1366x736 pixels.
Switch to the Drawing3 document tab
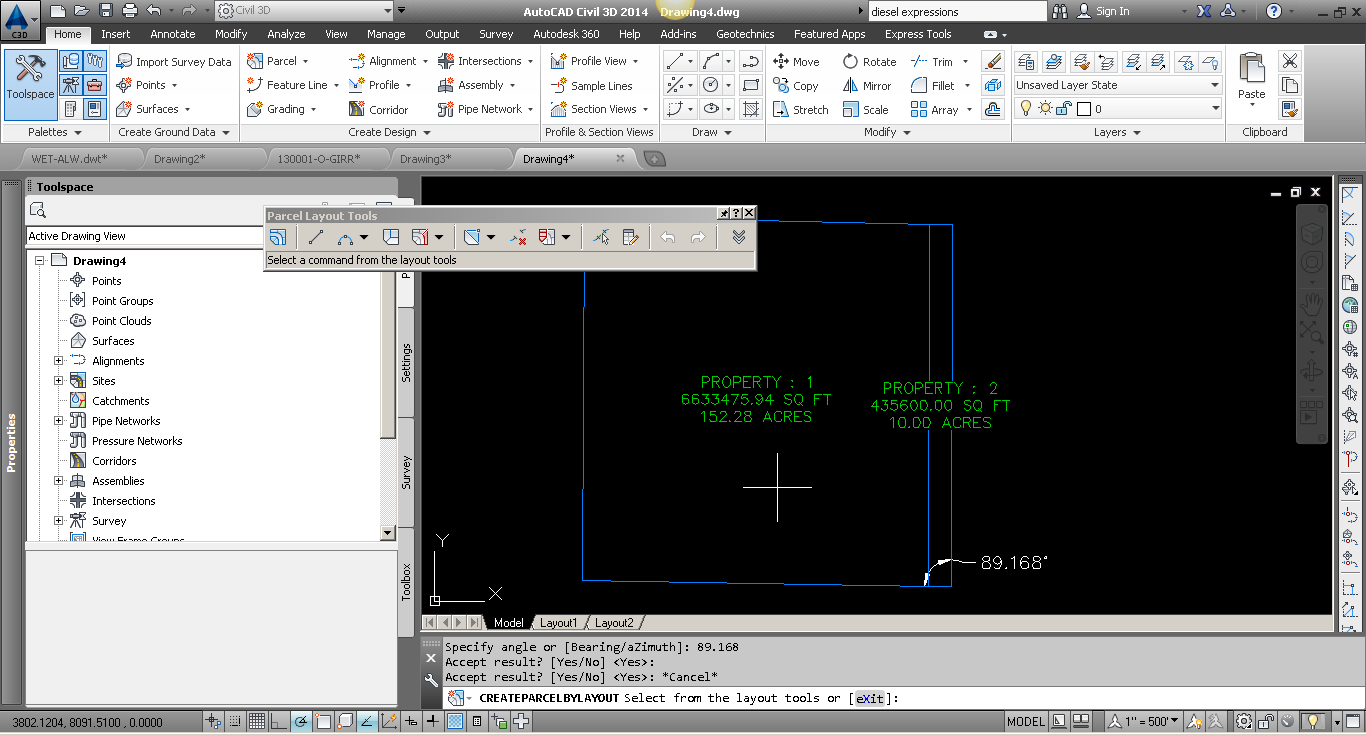[426, 158]
